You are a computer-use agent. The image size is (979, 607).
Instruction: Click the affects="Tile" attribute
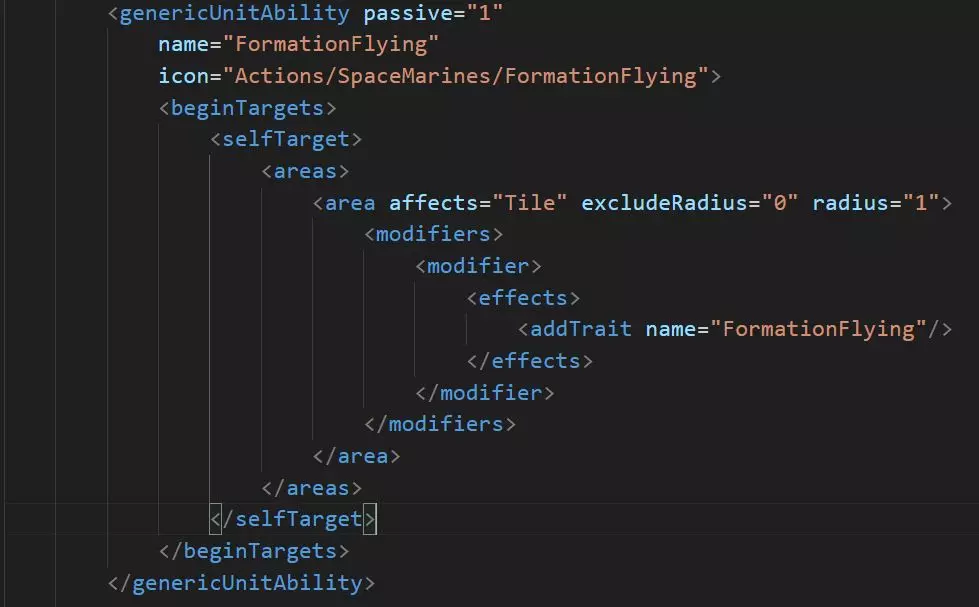[478, 204]
